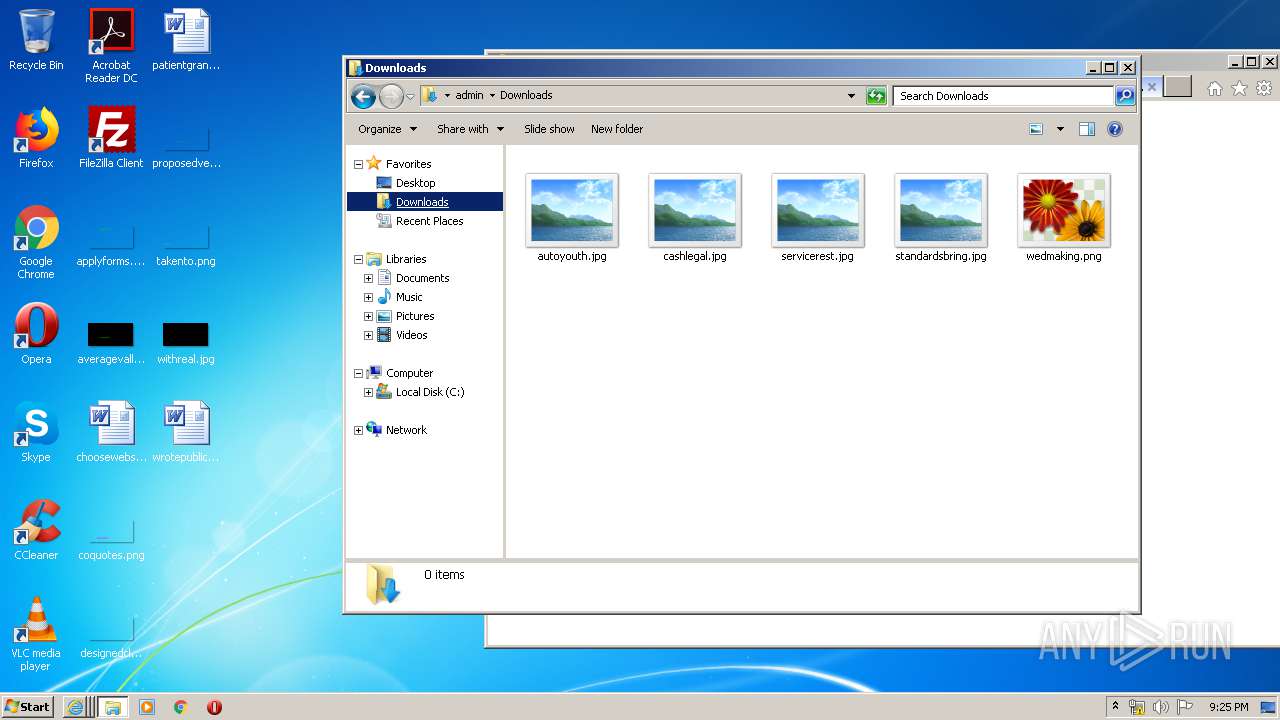Viewport: 1280px width, 720px height.
Task: Open Tools gear in background browser window
Action: point(1264,88)
